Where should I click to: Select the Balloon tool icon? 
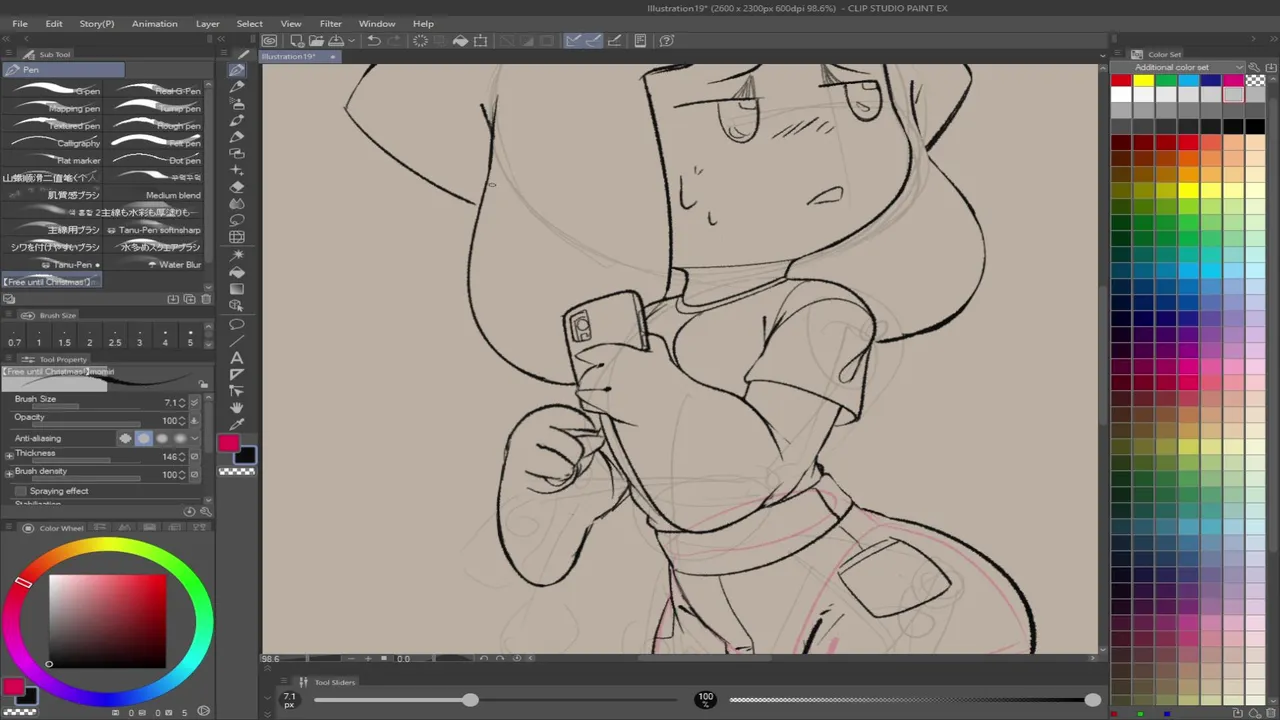(x=237, y=324)
